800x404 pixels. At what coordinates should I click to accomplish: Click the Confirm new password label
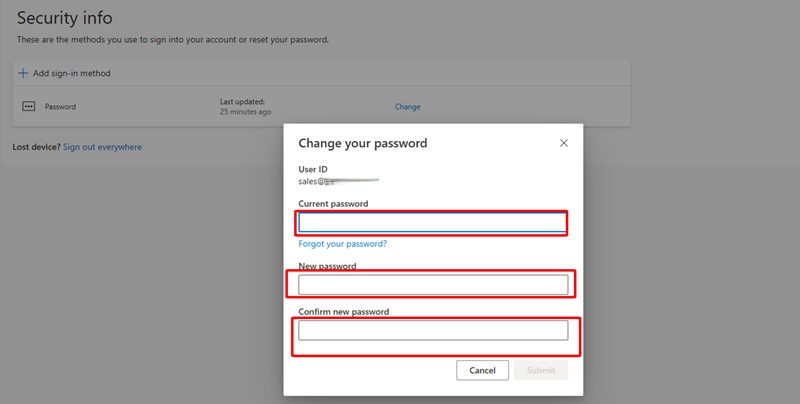point(343,311)
